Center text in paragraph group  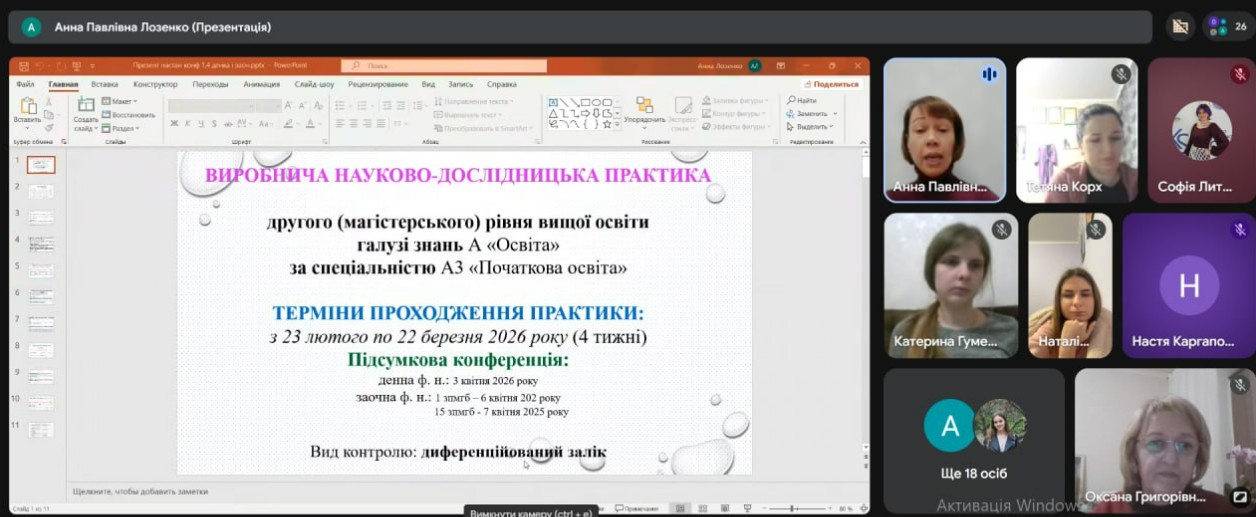354,123
